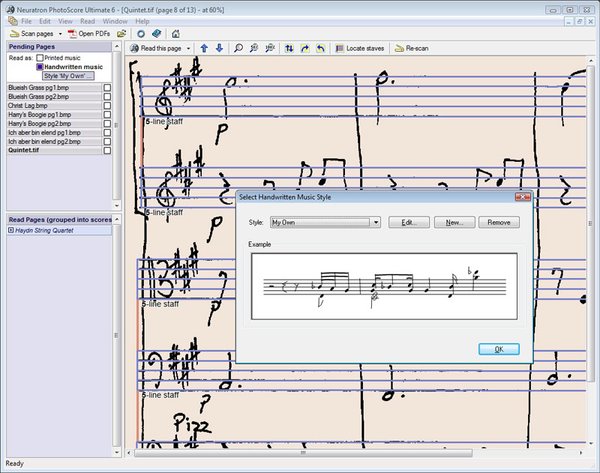
Task: Open the Edit menu
Action: 45,21
